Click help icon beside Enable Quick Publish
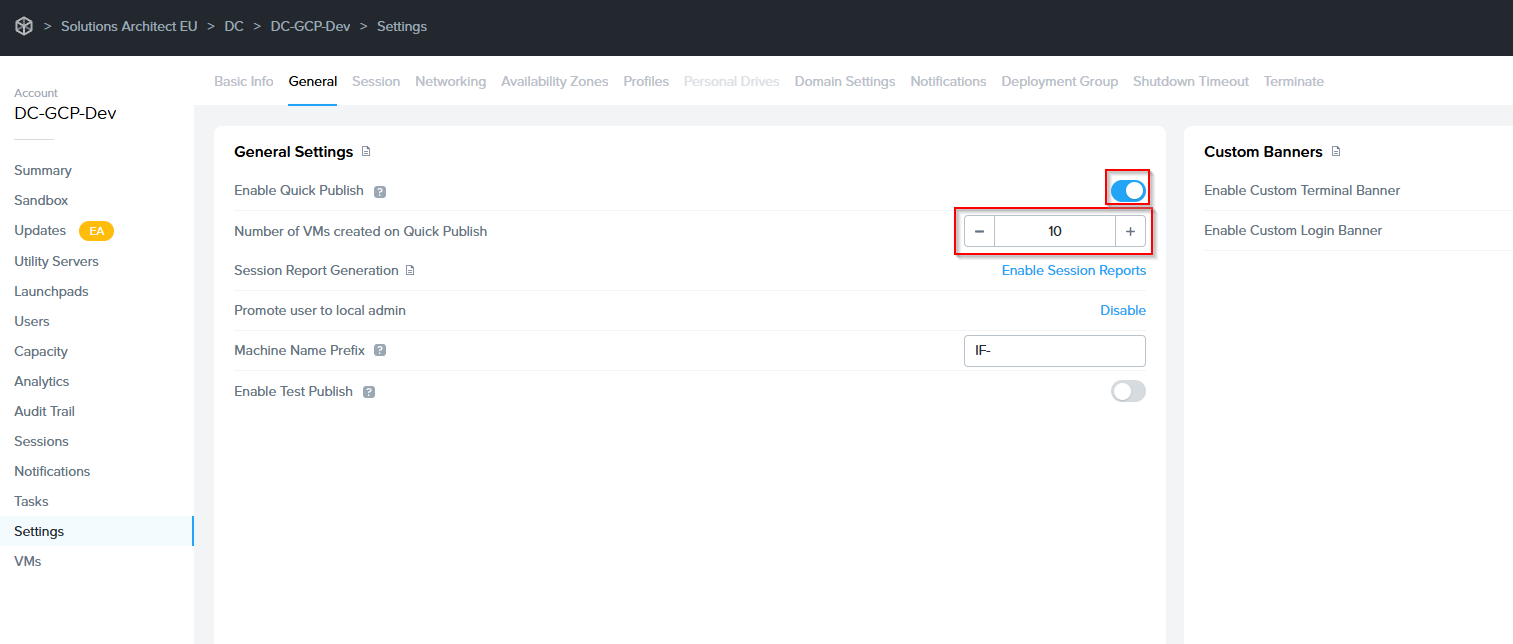The height and width of the screenshot is (644, 1513). [x=380, y=191]
